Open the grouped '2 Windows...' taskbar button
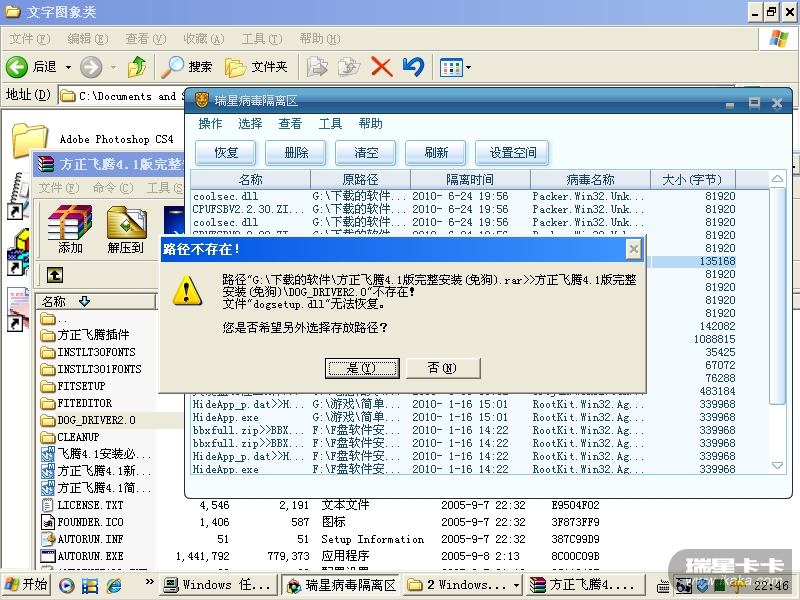800x600 pixels. coord(464,585)
